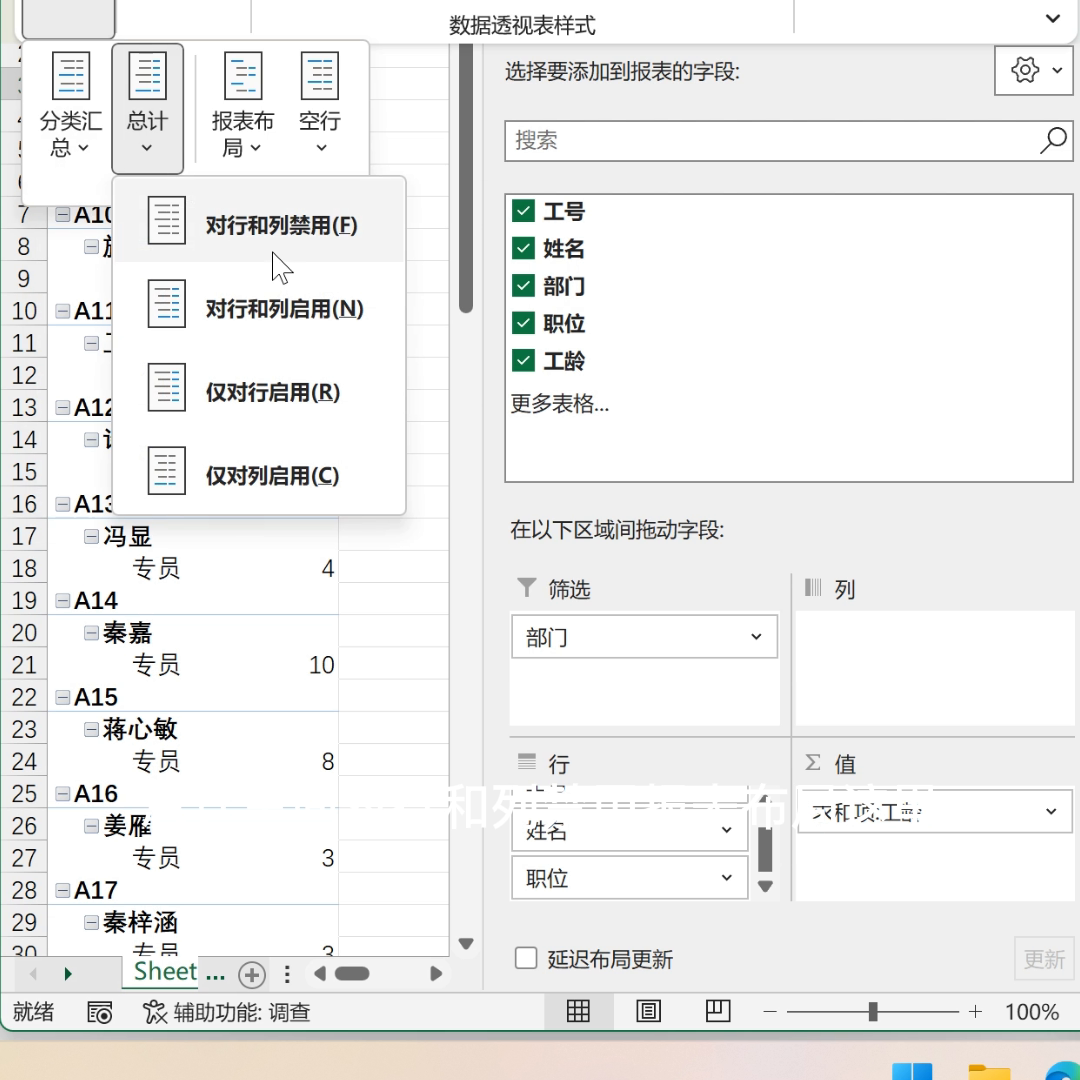Choose 对行和列启用(N) option
Screen dimensions: 1080x1080
click(x=259, y=307)
